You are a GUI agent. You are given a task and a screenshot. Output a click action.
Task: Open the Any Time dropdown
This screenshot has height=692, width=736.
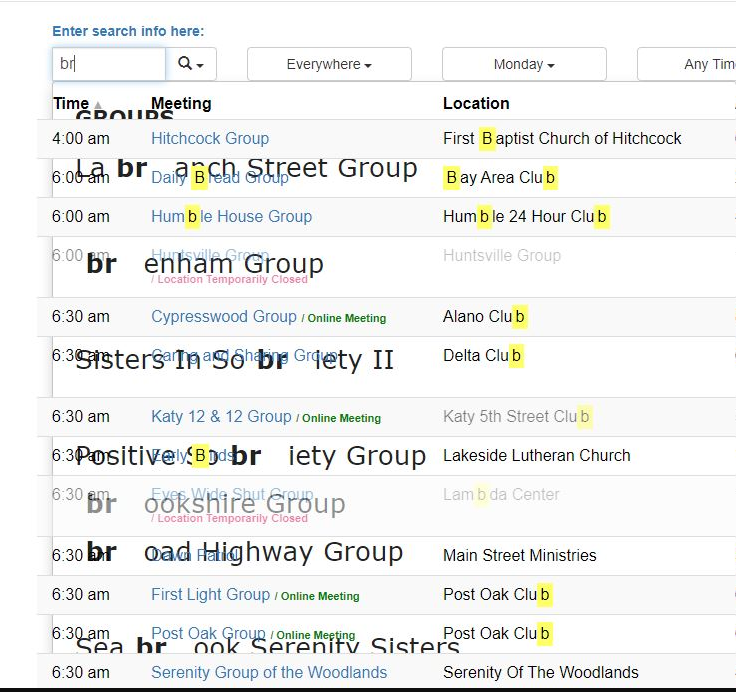pyautogui.click(x=687, y=64)
